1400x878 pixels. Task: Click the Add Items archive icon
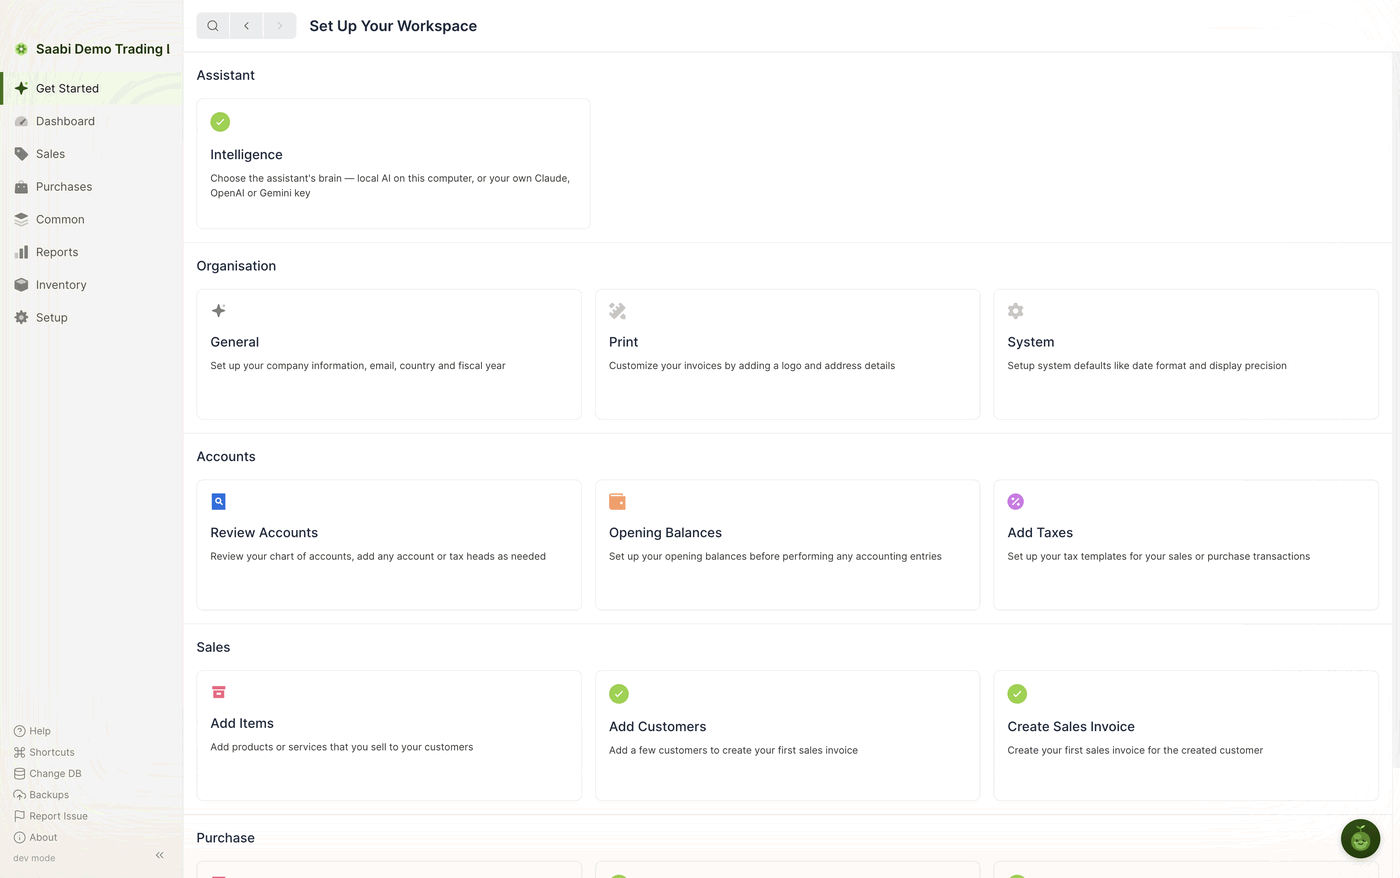coord(218,692)
